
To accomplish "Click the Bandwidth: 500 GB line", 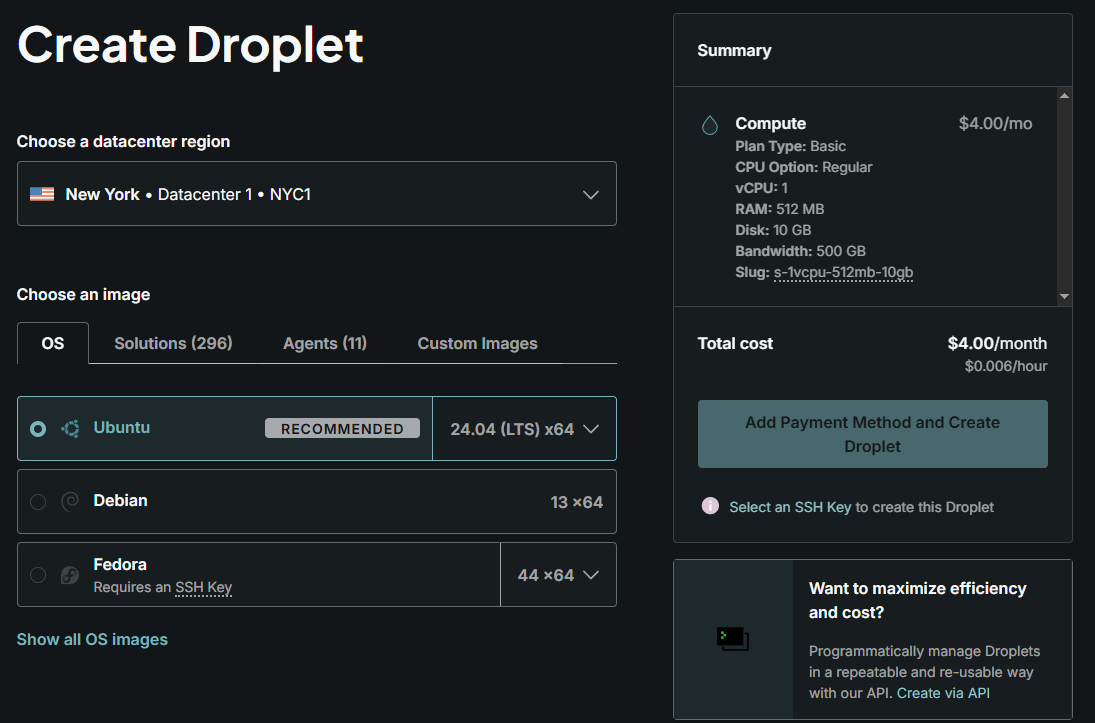I will click(800, 251).
